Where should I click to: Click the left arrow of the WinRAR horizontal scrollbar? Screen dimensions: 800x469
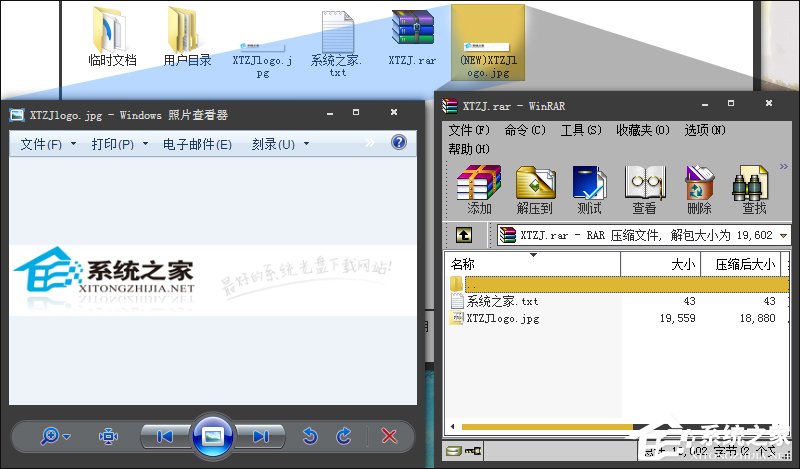[x=452, y=427]
